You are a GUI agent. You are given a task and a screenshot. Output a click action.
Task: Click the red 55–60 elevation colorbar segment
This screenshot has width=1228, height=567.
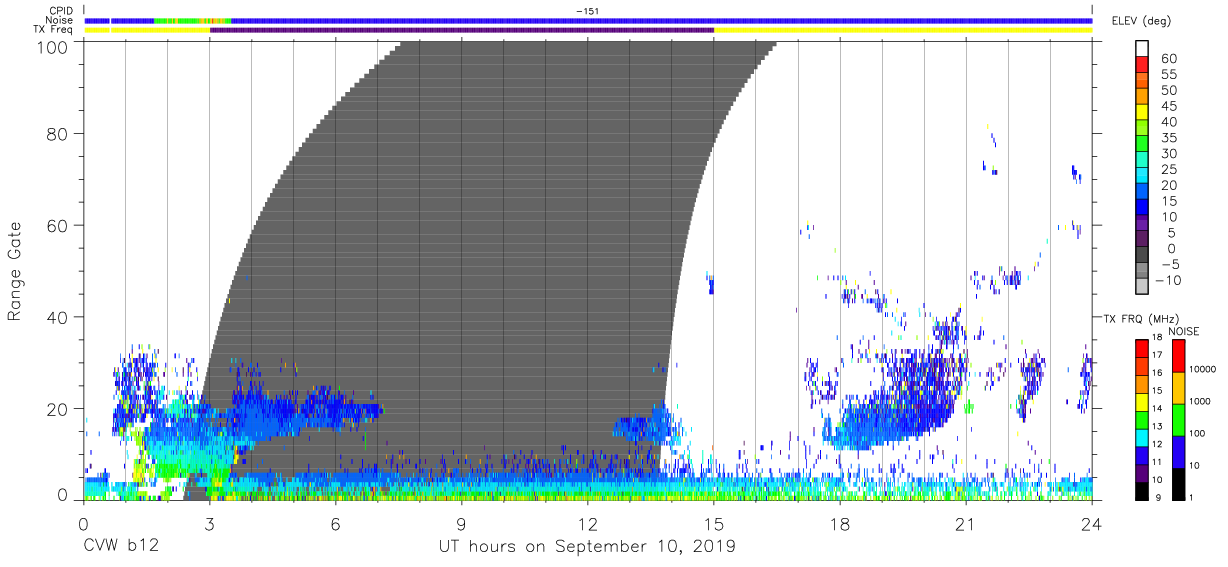point(1142,65)
